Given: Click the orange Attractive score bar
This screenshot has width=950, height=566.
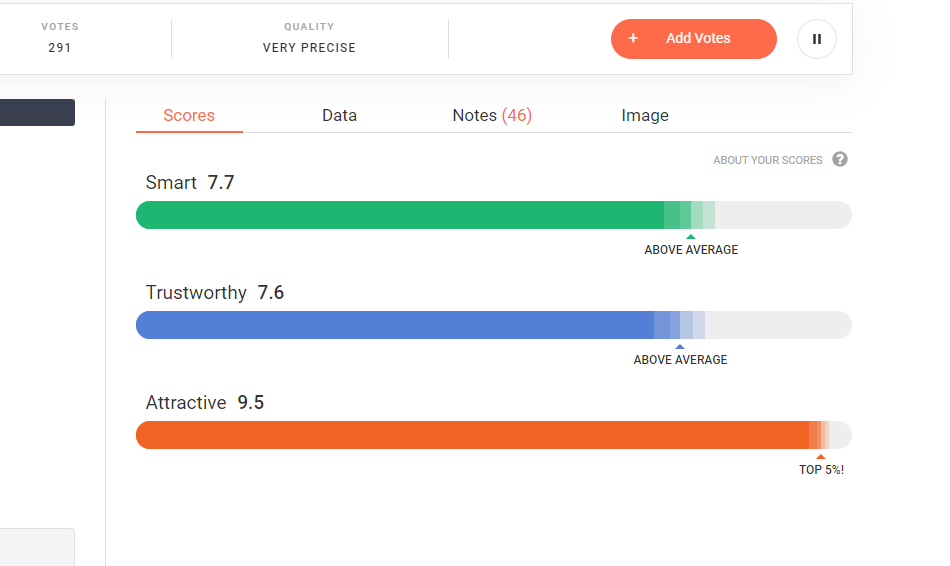Looking at the screenshot, I should click(470, 435).
